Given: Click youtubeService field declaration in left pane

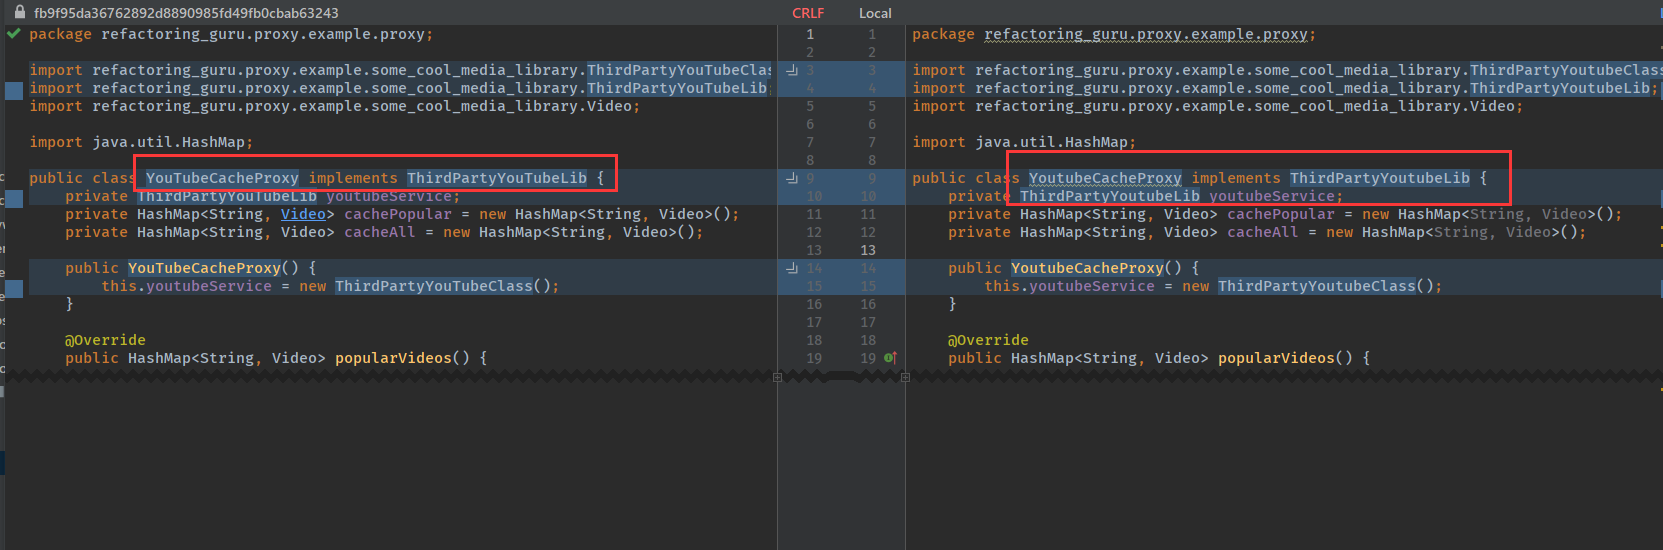Looking at the screenshot, I should (389, 196).
